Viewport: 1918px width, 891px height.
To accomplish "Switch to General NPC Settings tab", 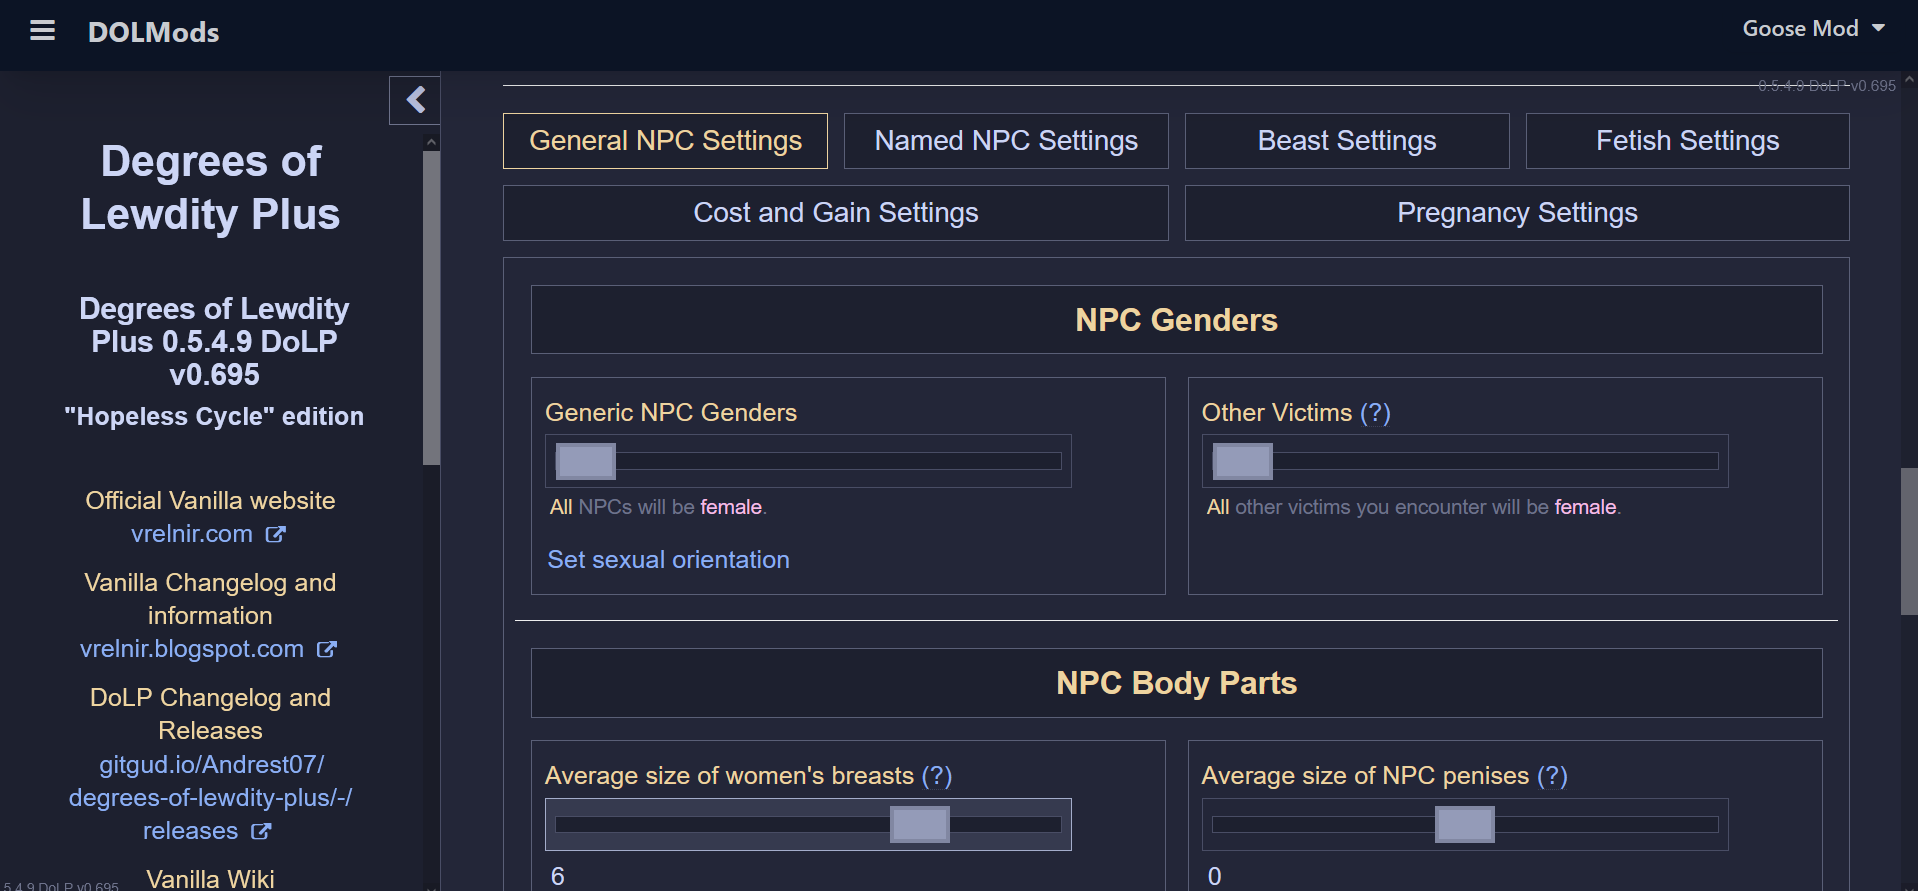I will [x=665, y=141].
